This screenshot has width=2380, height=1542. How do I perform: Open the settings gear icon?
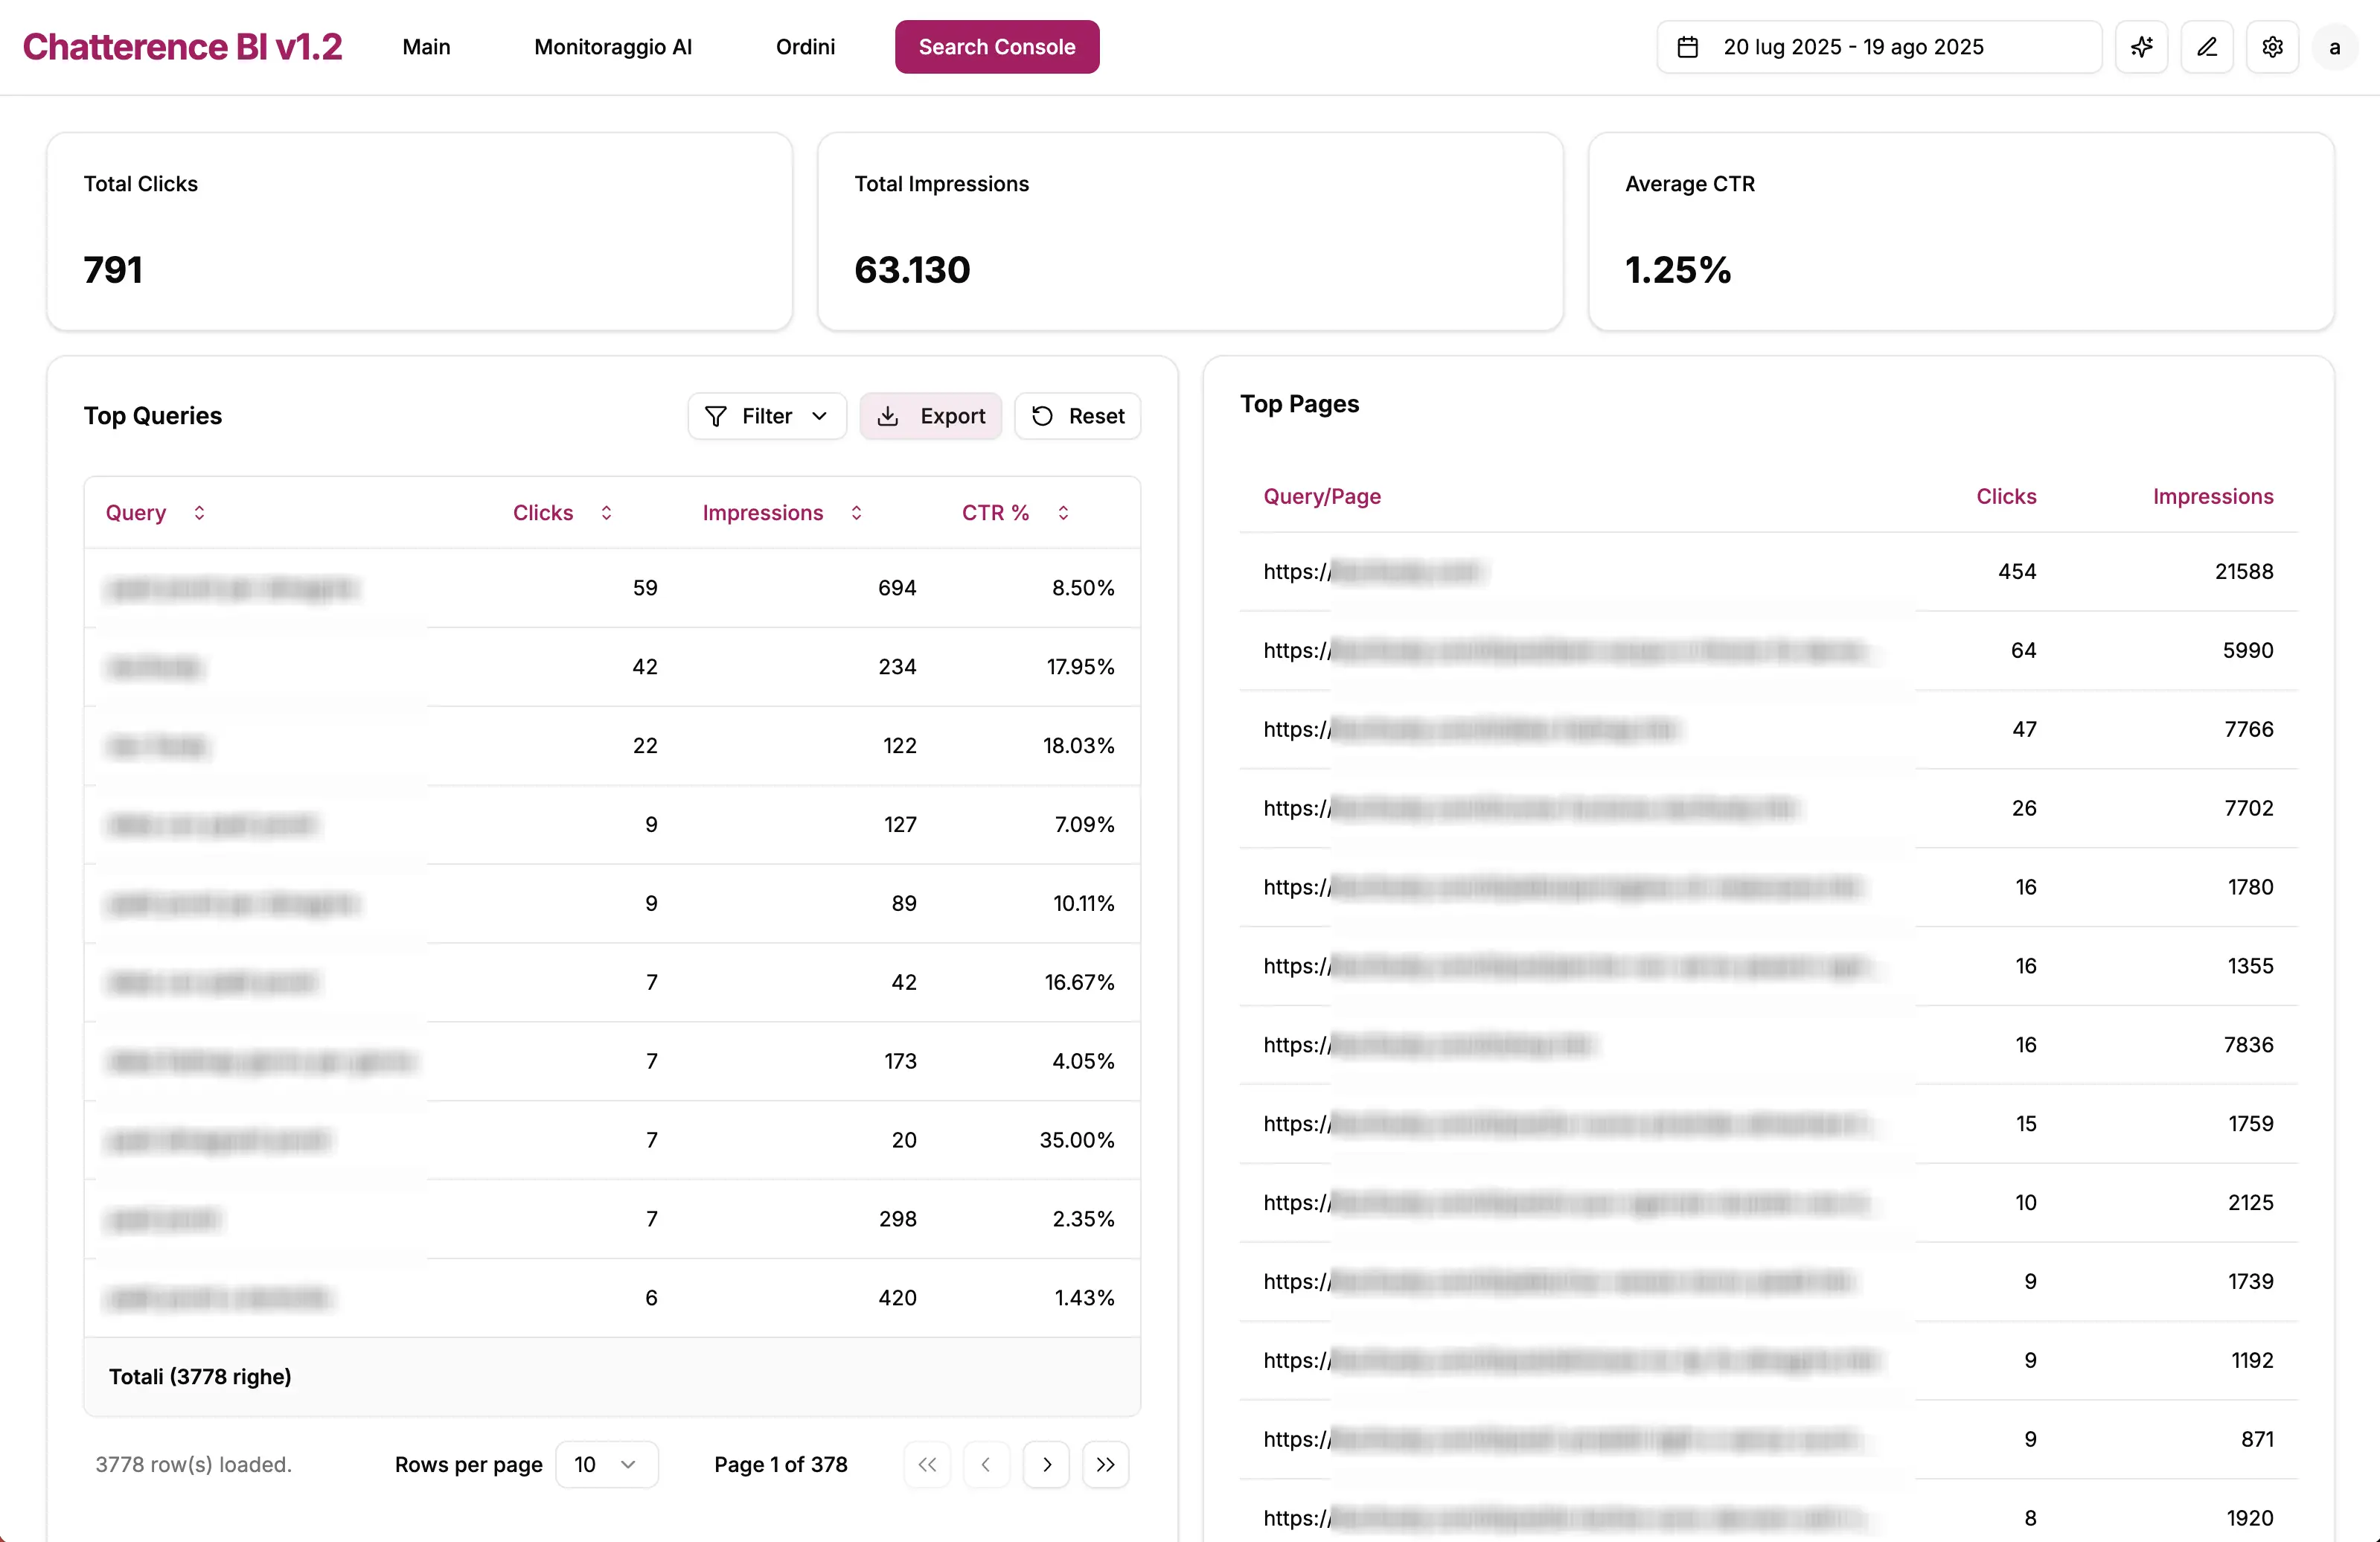[2272, 46]
